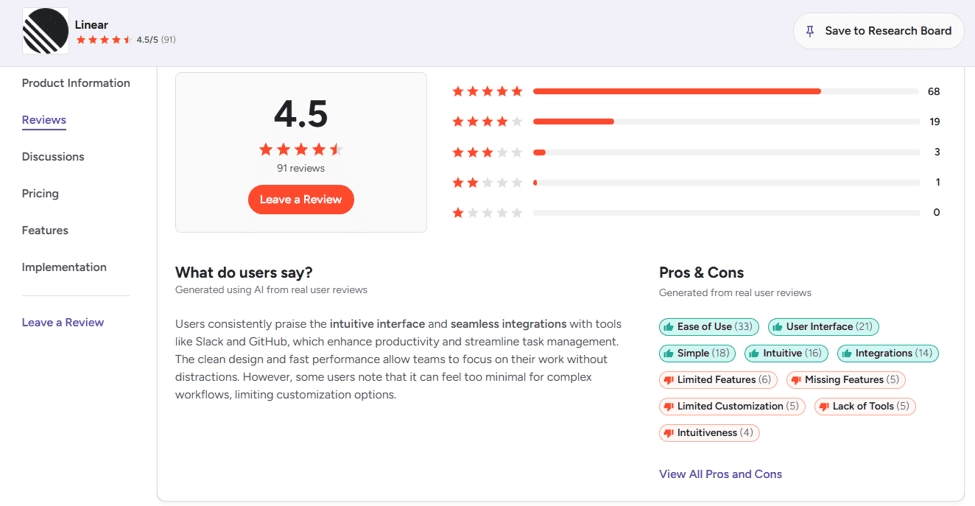Open the Implementation section
975x506 pixels.
pyautogui.click(x=64, y=267)
